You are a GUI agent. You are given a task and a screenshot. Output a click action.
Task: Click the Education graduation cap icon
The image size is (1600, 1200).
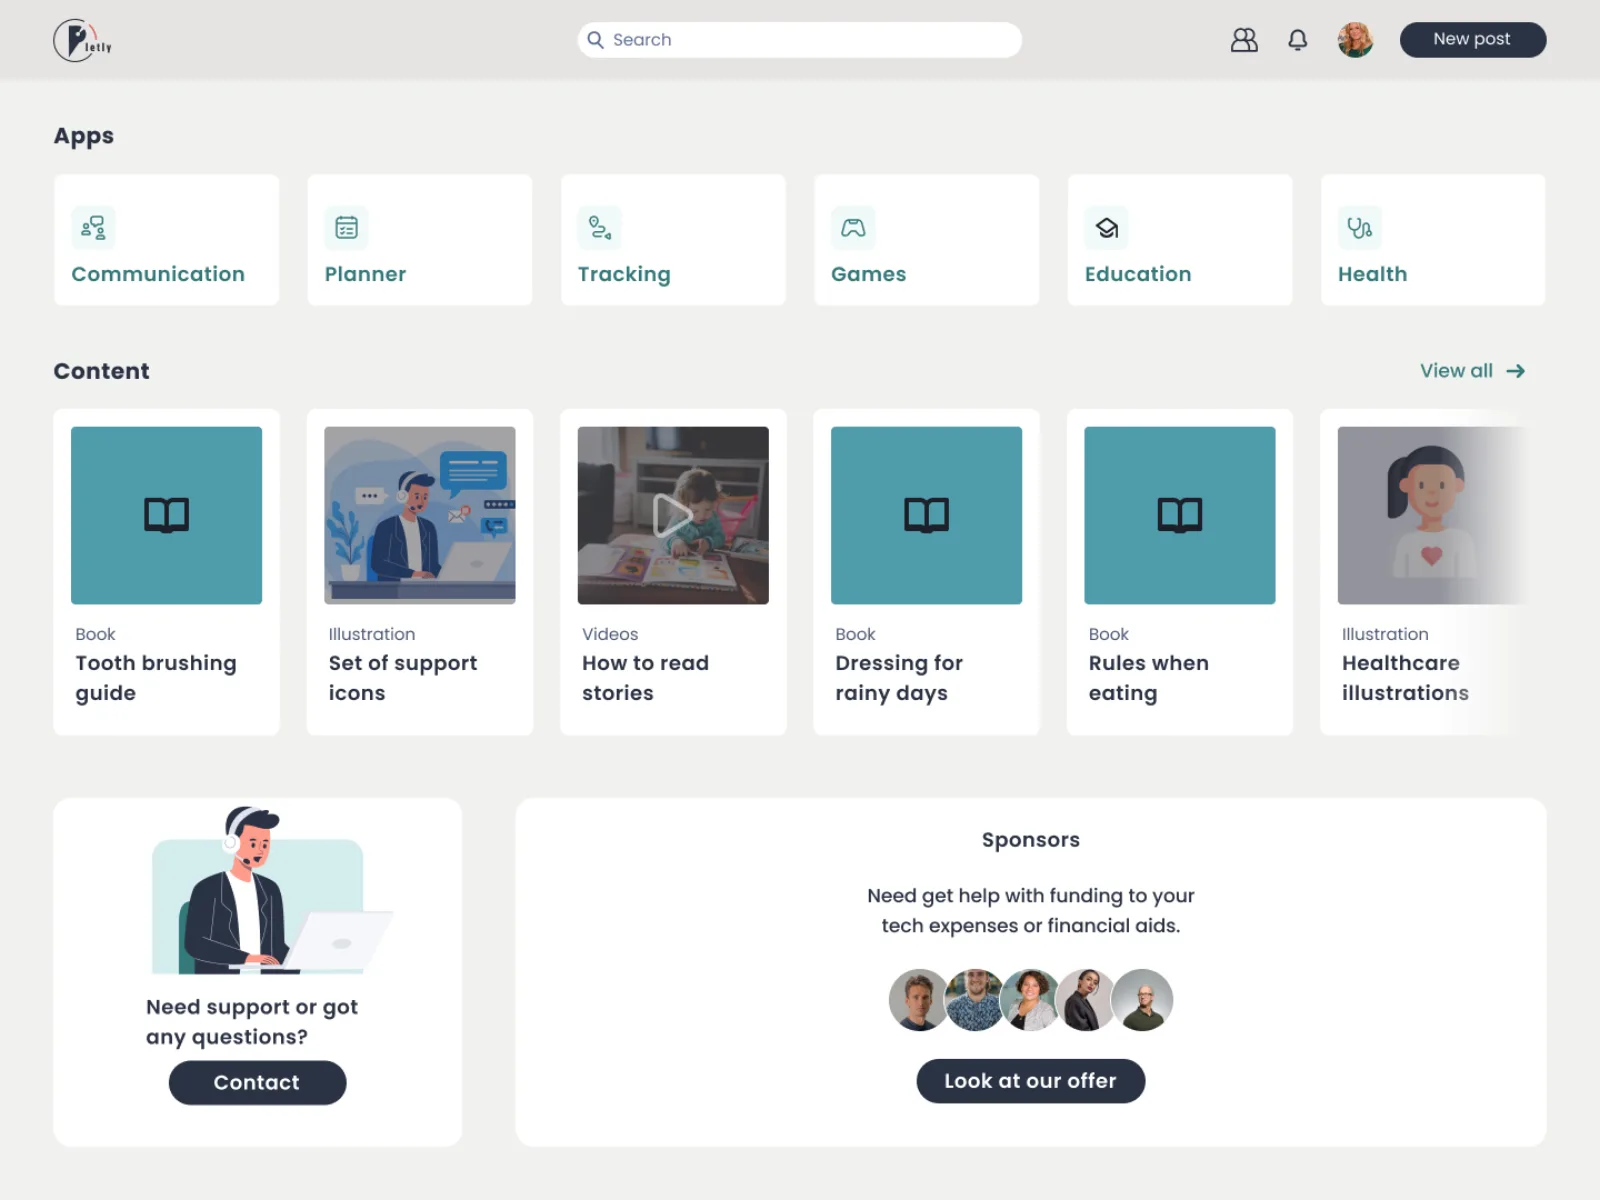click(x=1107, y=228)
